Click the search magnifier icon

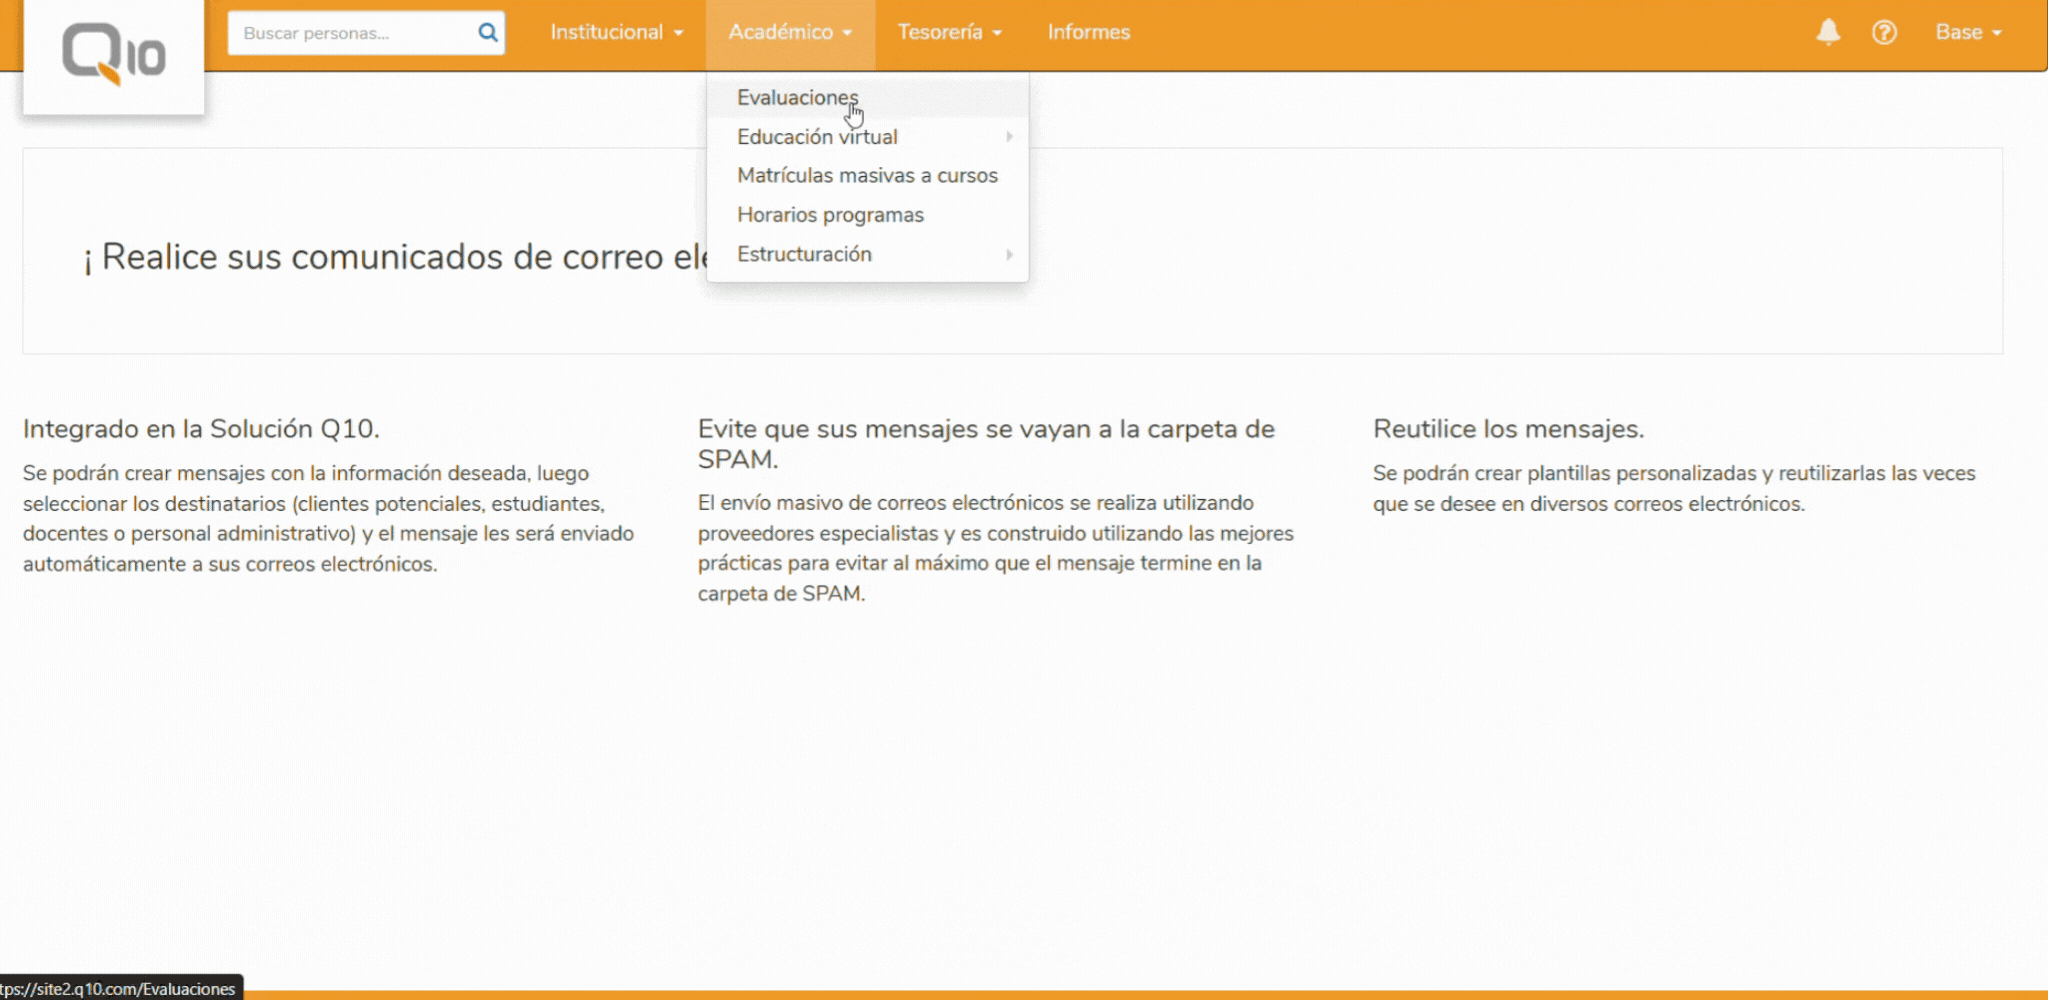point(487,32)
